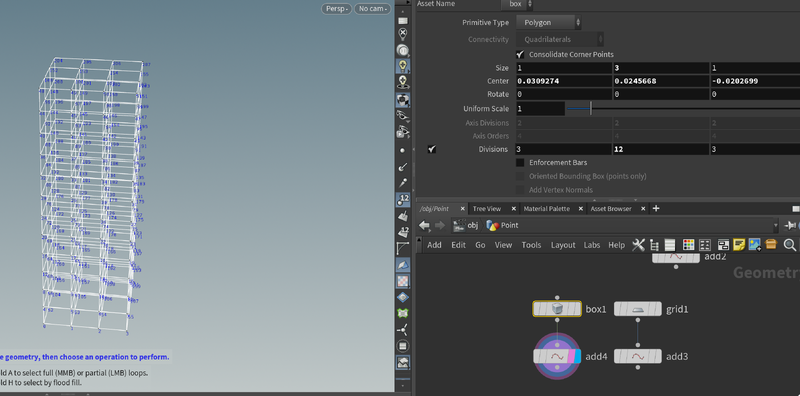Switch to the Asset Browser tab
This screenshot has width=800, height=396.
(x=611, y=209)
